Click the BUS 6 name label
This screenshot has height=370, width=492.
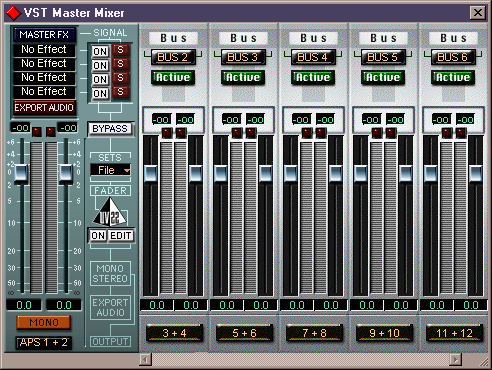coord(453,57)
